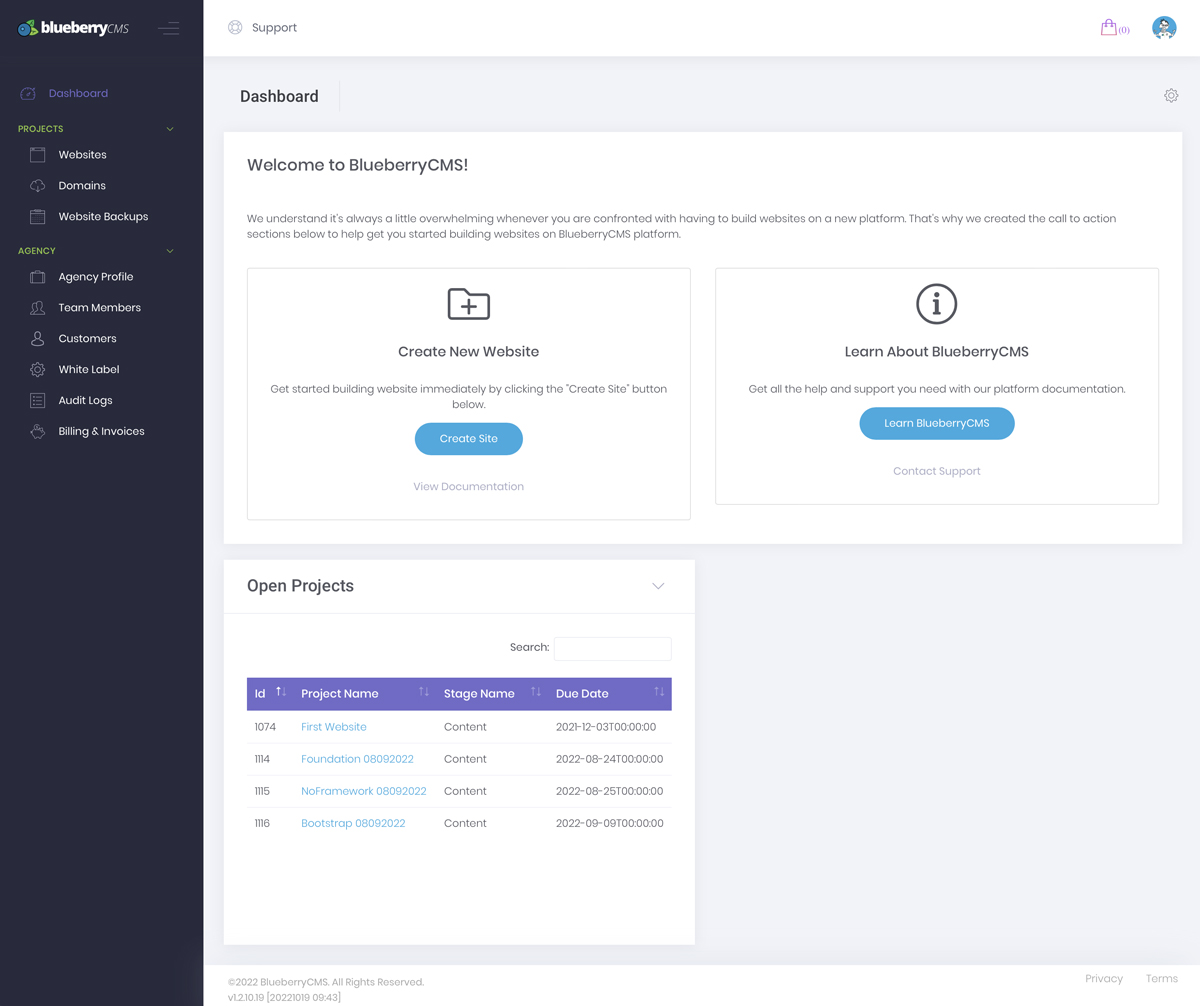The height and width of the screenshot is (1006, 1200).
Task: Collapse the PROJECTS sidebar section
Action: pos(170,129)
